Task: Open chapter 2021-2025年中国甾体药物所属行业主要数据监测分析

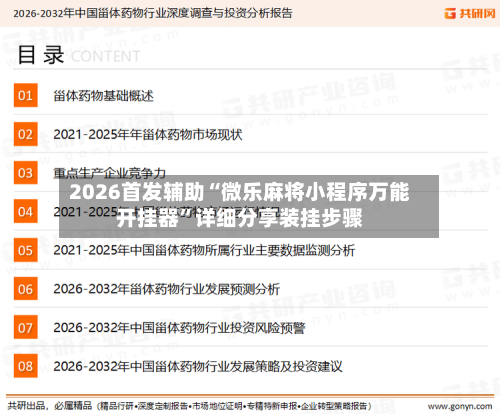Action: click(x=204, y=250)
